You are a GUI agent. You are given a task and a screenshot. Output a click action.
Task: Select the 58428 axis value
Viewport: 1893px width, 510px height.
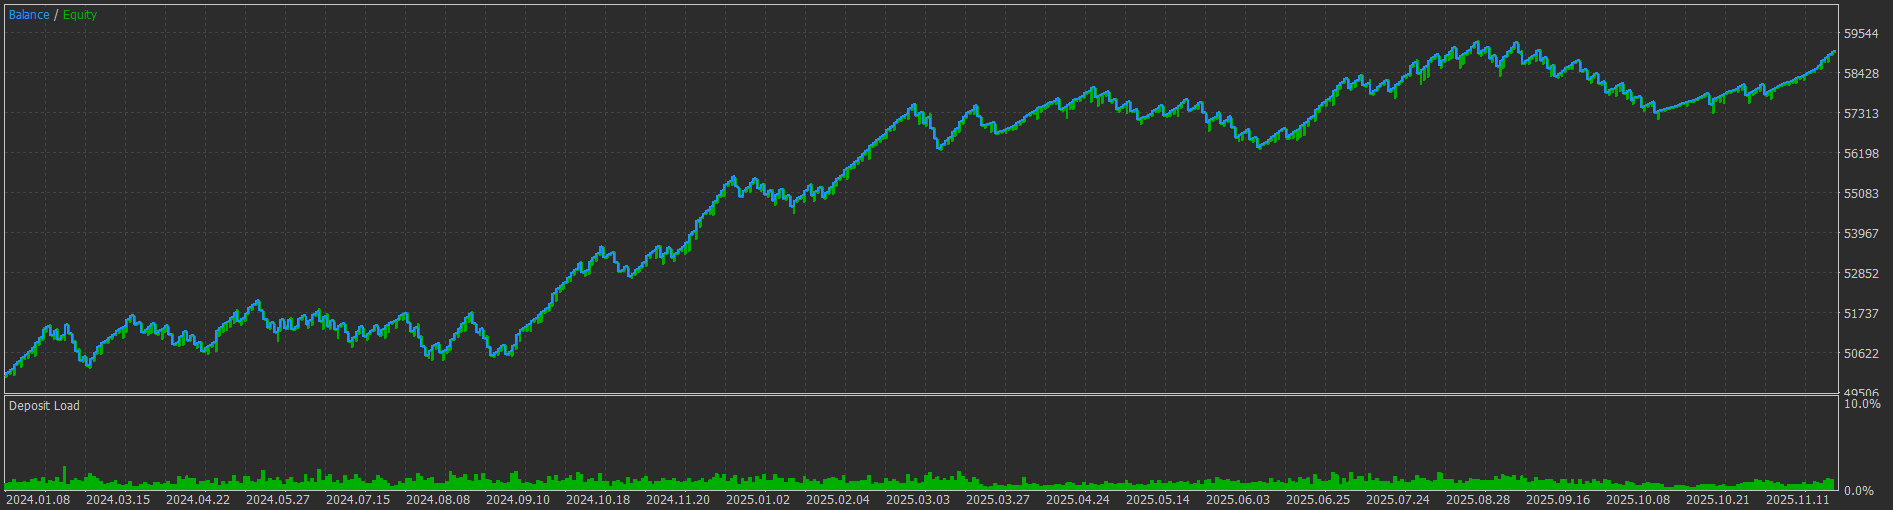pyautogui.click(x=1861, y=74)
